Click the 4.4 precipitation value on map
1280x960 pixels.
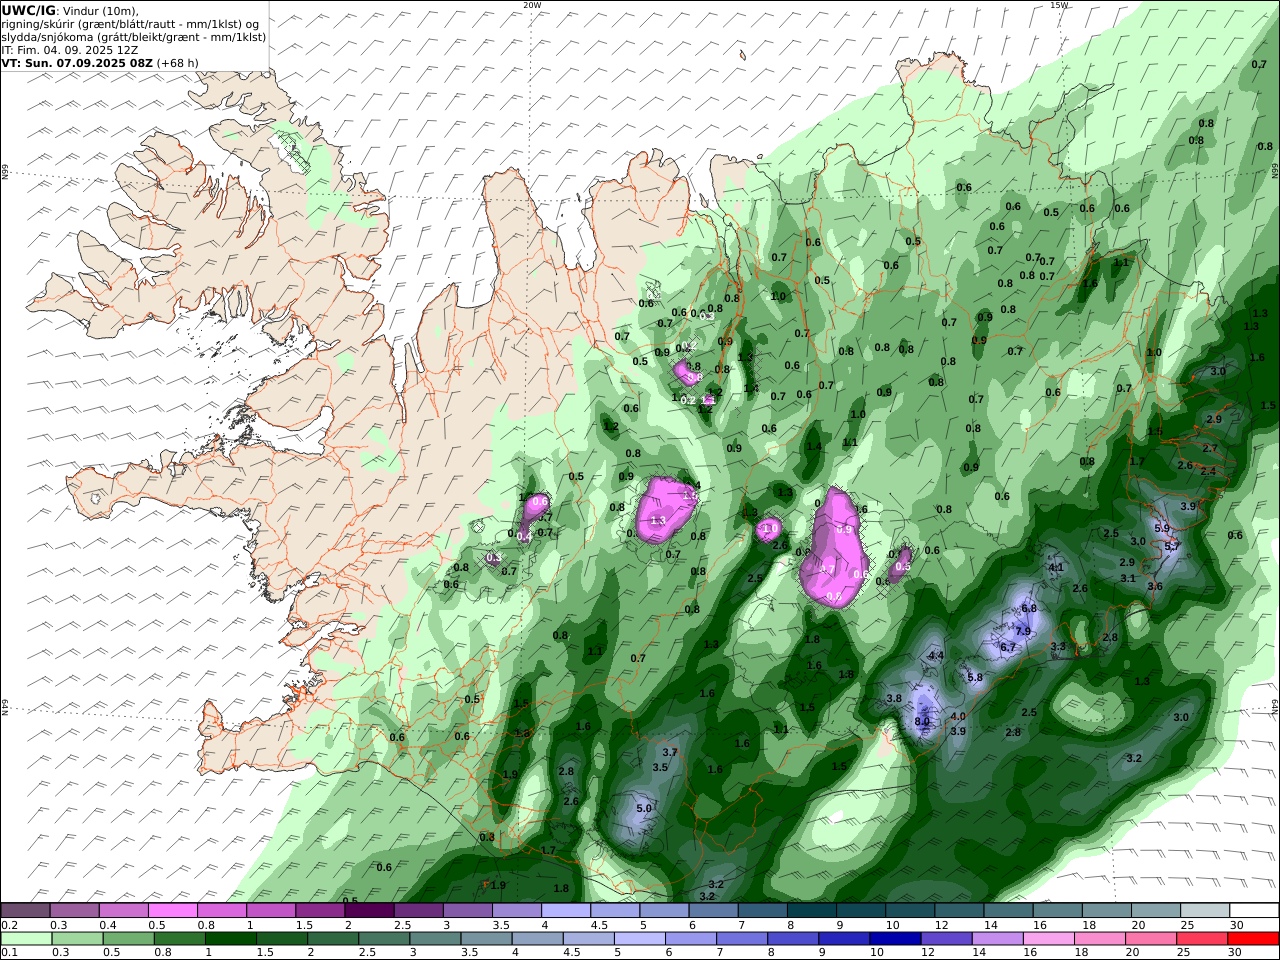coord(936,655)
